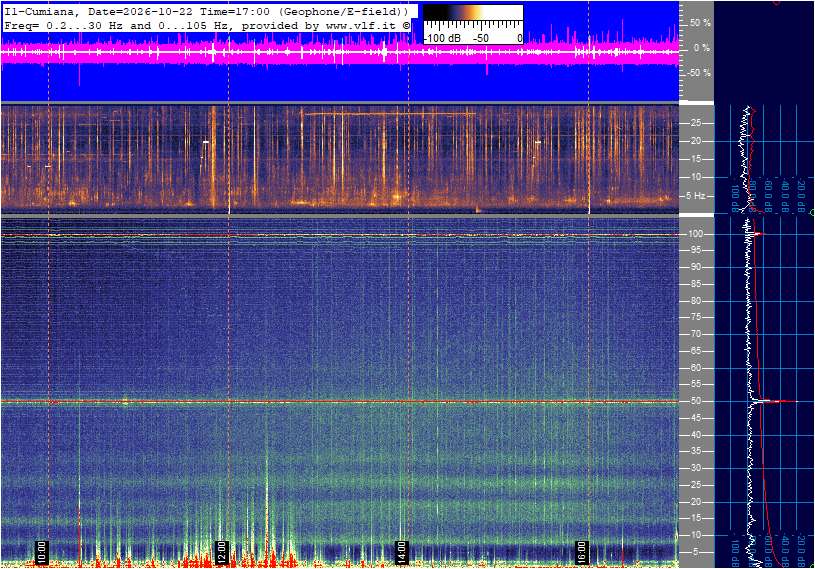Image resolution: width=815 pixels, height=569 pixels.
Task: Click the 15 label on geophone axis
Action: 695,159
